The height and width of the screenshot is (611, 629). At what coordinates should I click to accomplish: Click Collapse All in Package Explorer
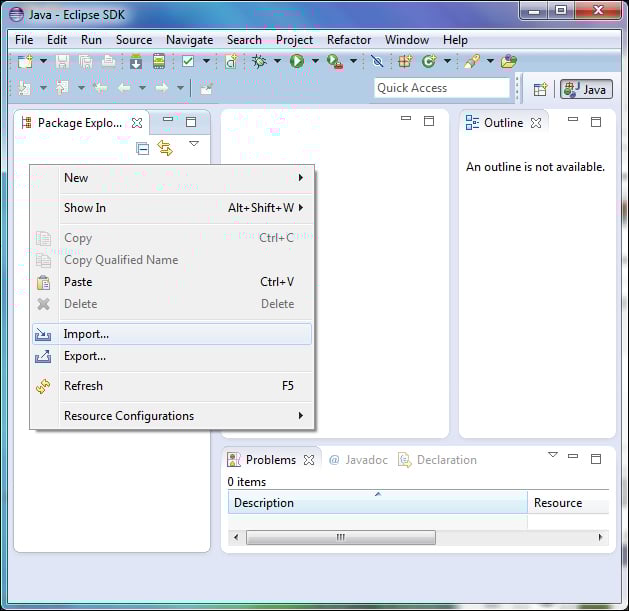(x=142, y=148)
